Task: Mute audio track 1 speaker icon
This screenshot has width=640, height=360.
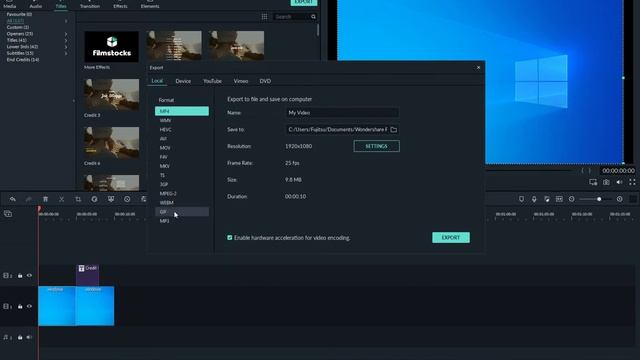Action: click(29, 337)
